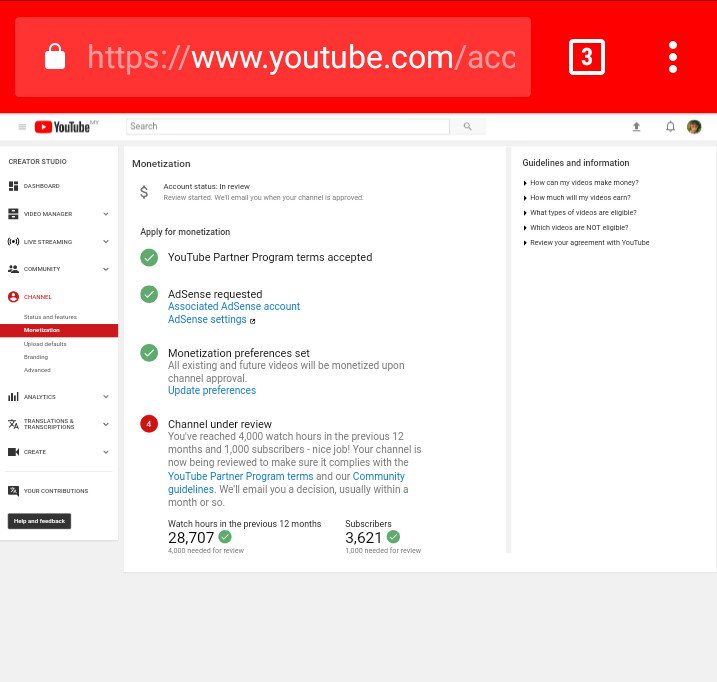This screenshot has width=717, height=682.
Task: Click the upload arrow icon
Action: [x=636, y=127]
